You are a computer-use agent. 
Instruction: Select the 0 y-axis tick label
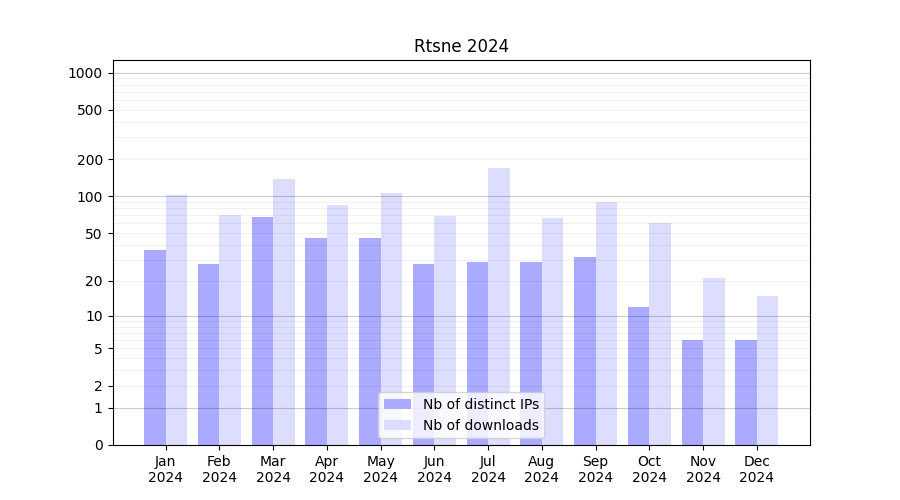click(x=98, y=445)
